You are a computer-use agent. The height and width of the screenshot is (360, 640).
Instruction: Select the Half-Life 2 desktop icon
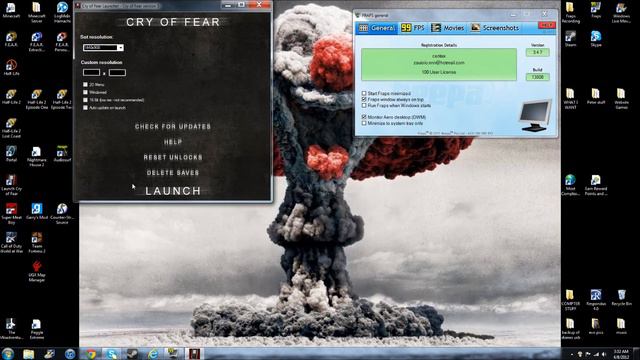pyautogui.click(x=11, y=97)
